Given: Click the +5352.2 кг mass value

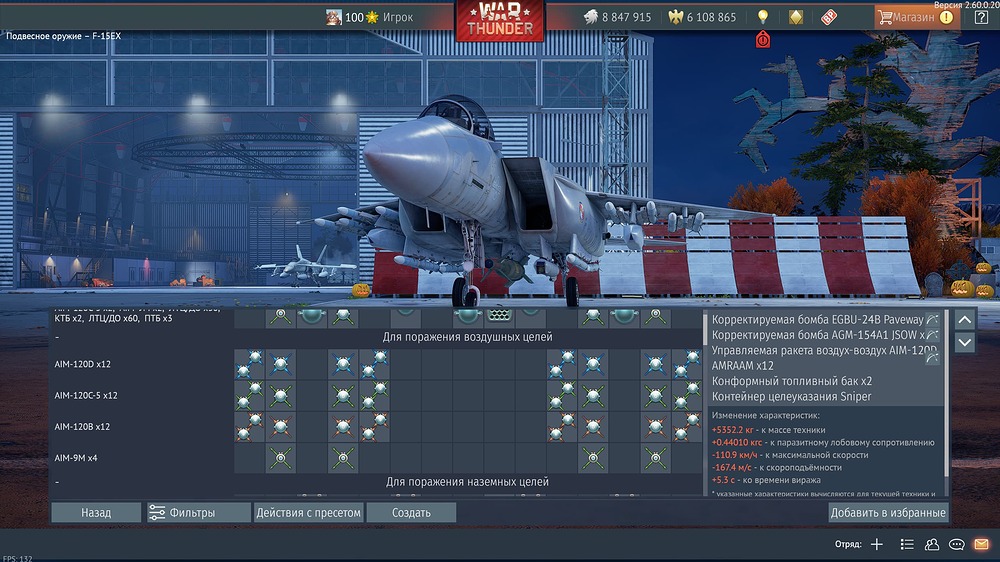Looking at the screenshot, I should (732, 430).
